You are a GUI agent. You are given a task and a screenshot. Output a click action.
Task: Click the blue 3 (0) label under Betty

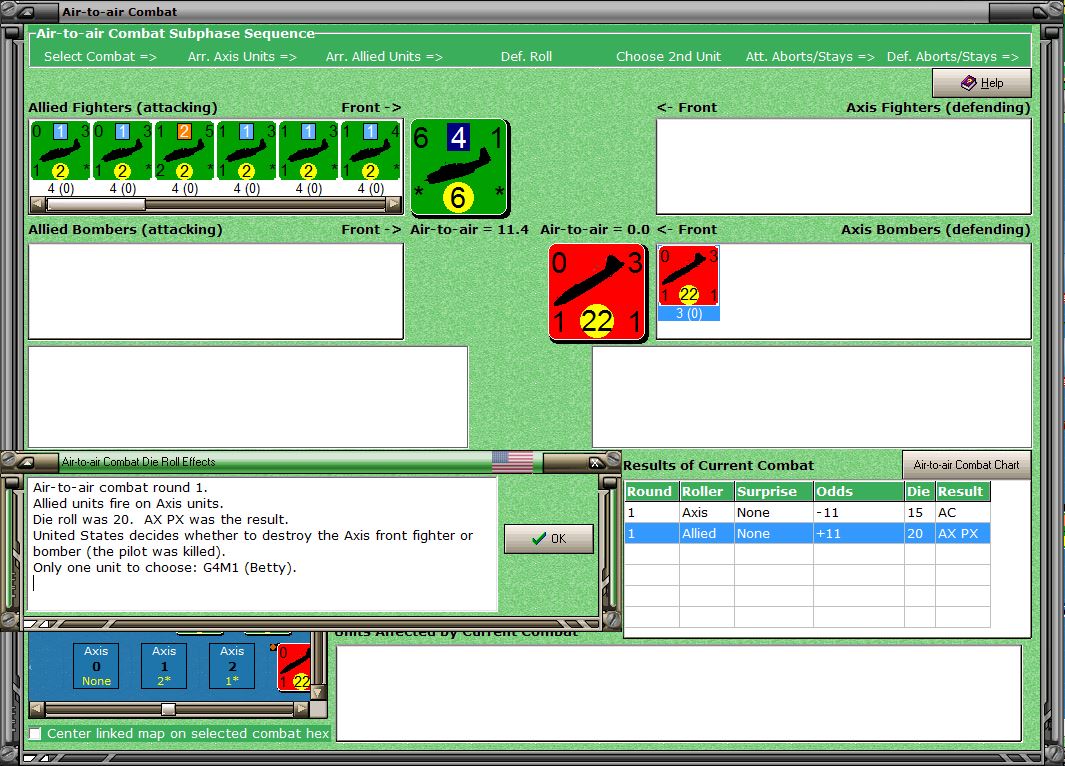[689, 314]
